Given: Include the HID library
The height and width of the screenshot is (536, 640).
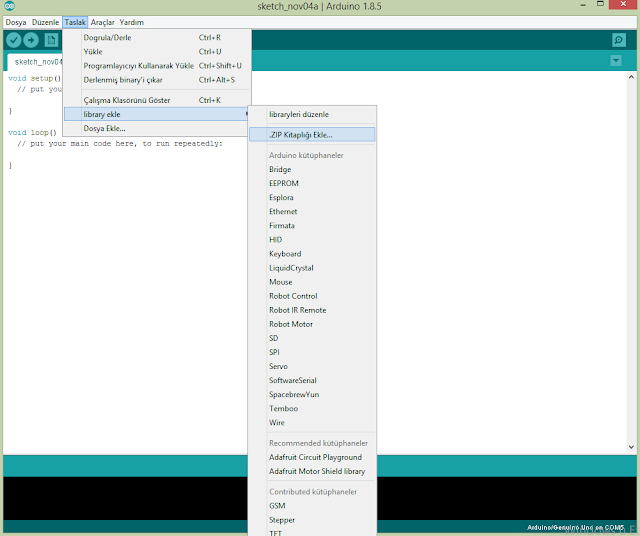Looking at the screenshot, I should 312,240.
